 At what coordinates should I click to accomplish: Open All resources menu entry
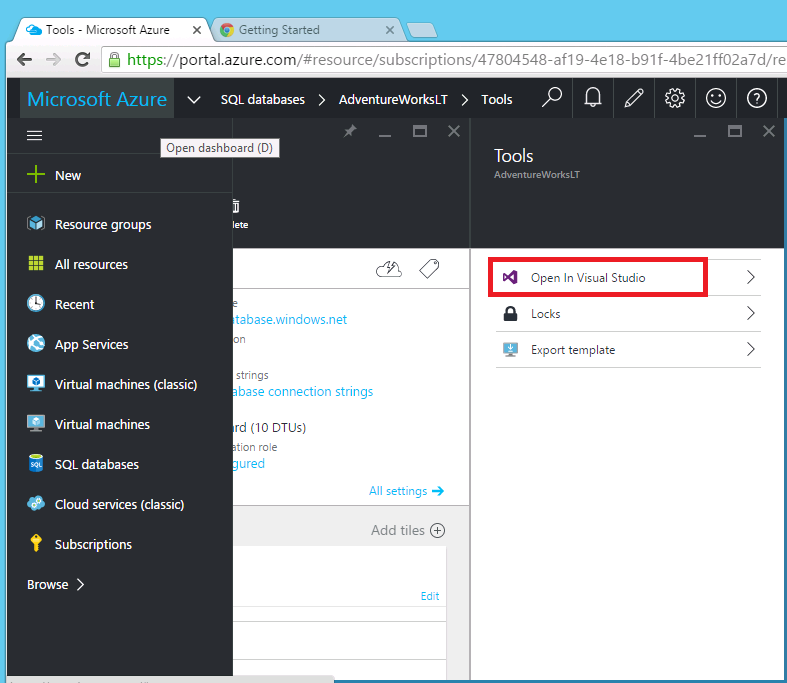(91, 264)
